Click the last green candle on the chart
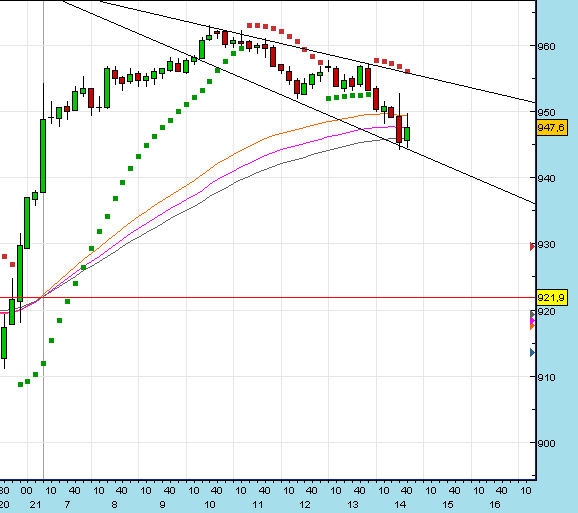Screen dimensions: 578x513 [x=407, y=134]
